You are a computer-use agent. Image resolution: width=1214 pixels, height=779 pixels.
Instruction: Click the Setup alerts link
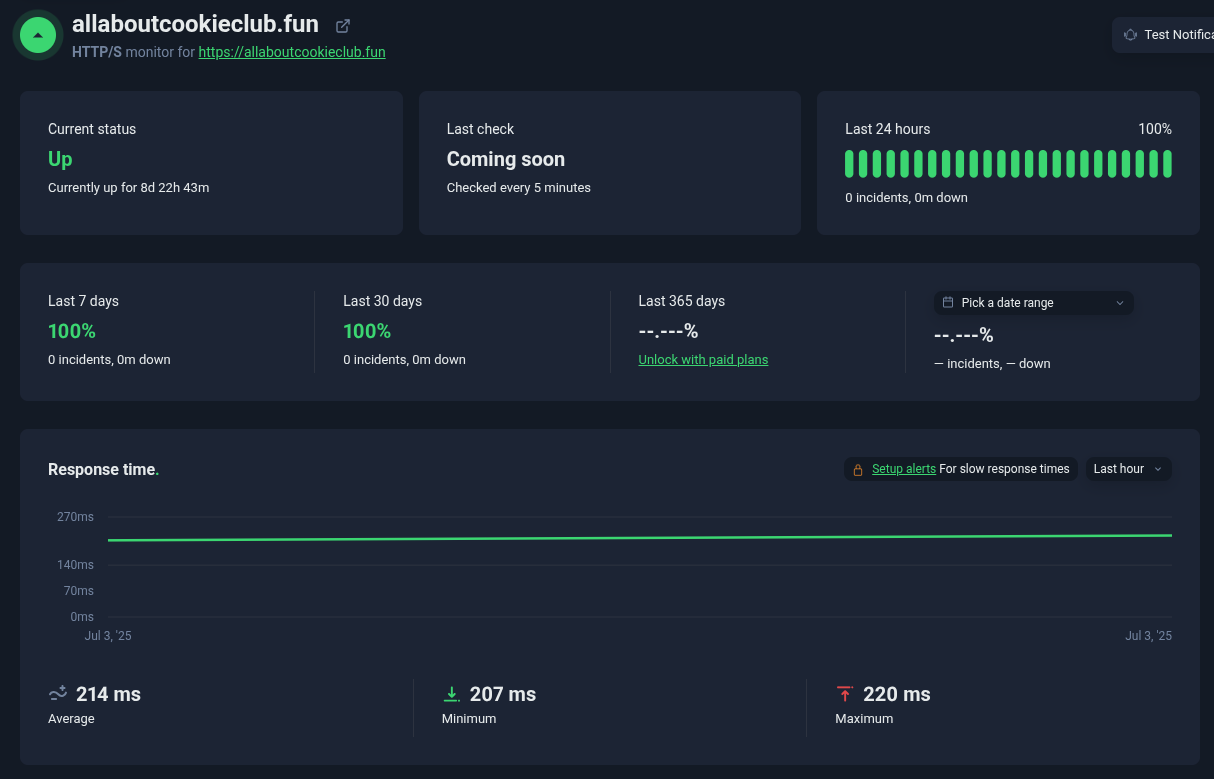[903, 469]
